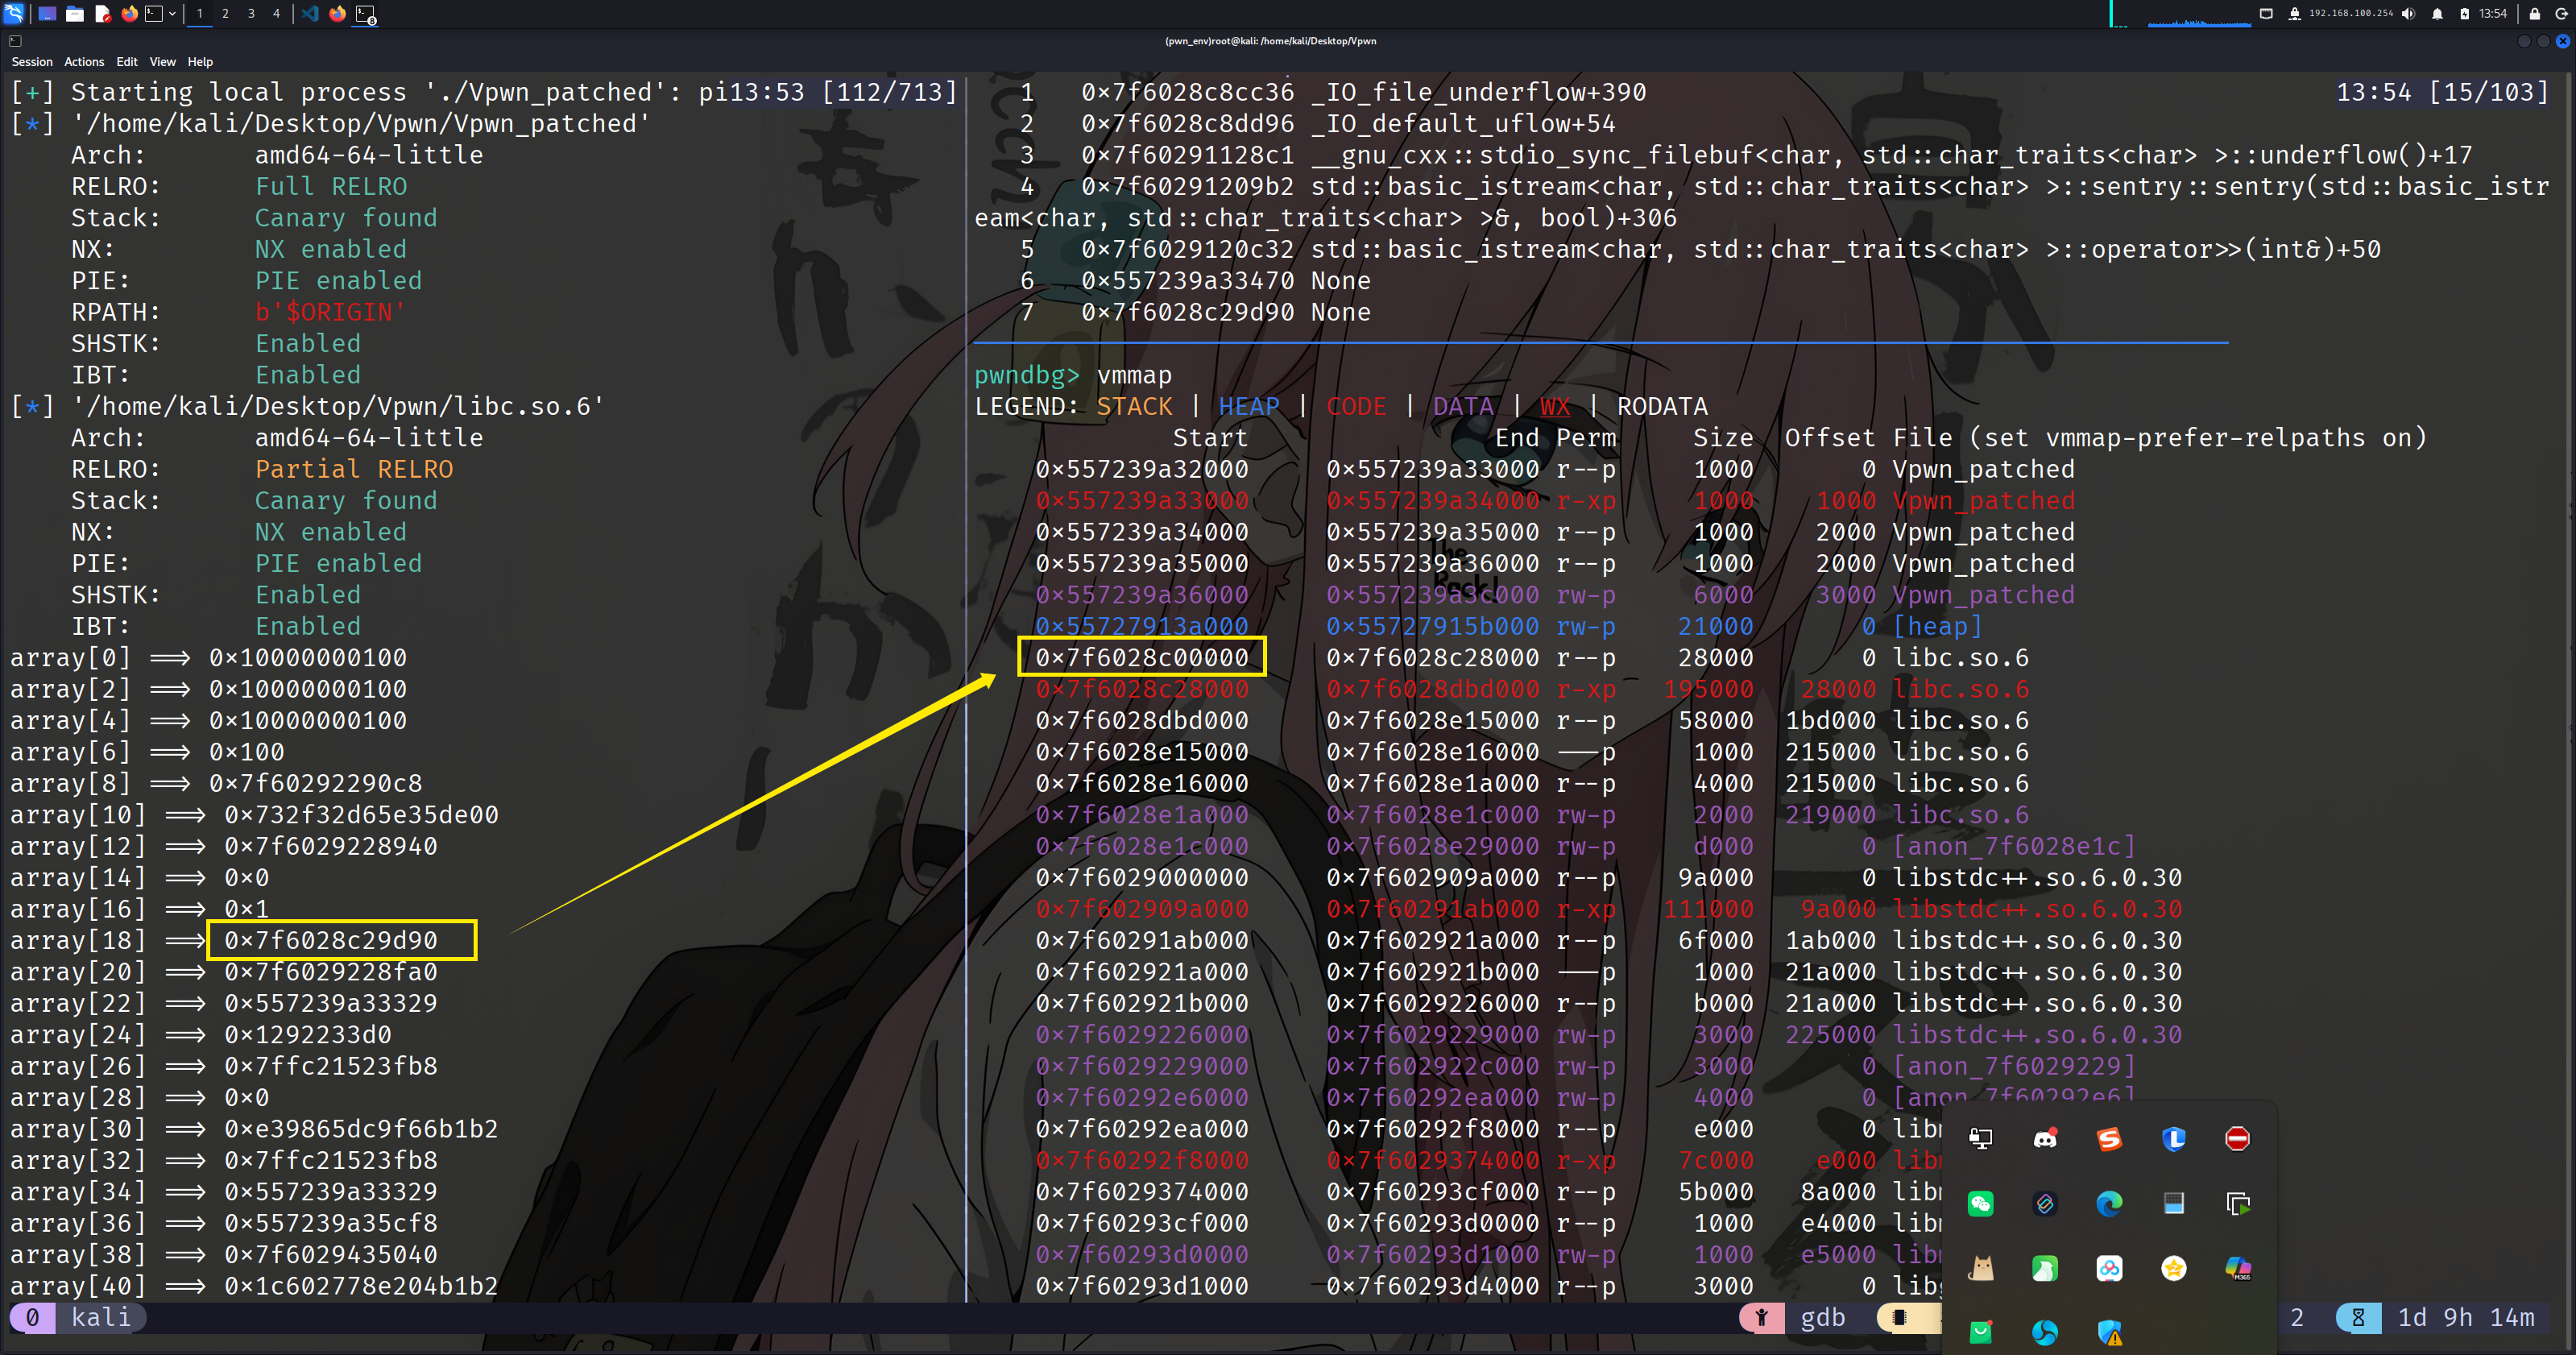Click the dark chain-link icon in tray popup

pos(2045,1204)
